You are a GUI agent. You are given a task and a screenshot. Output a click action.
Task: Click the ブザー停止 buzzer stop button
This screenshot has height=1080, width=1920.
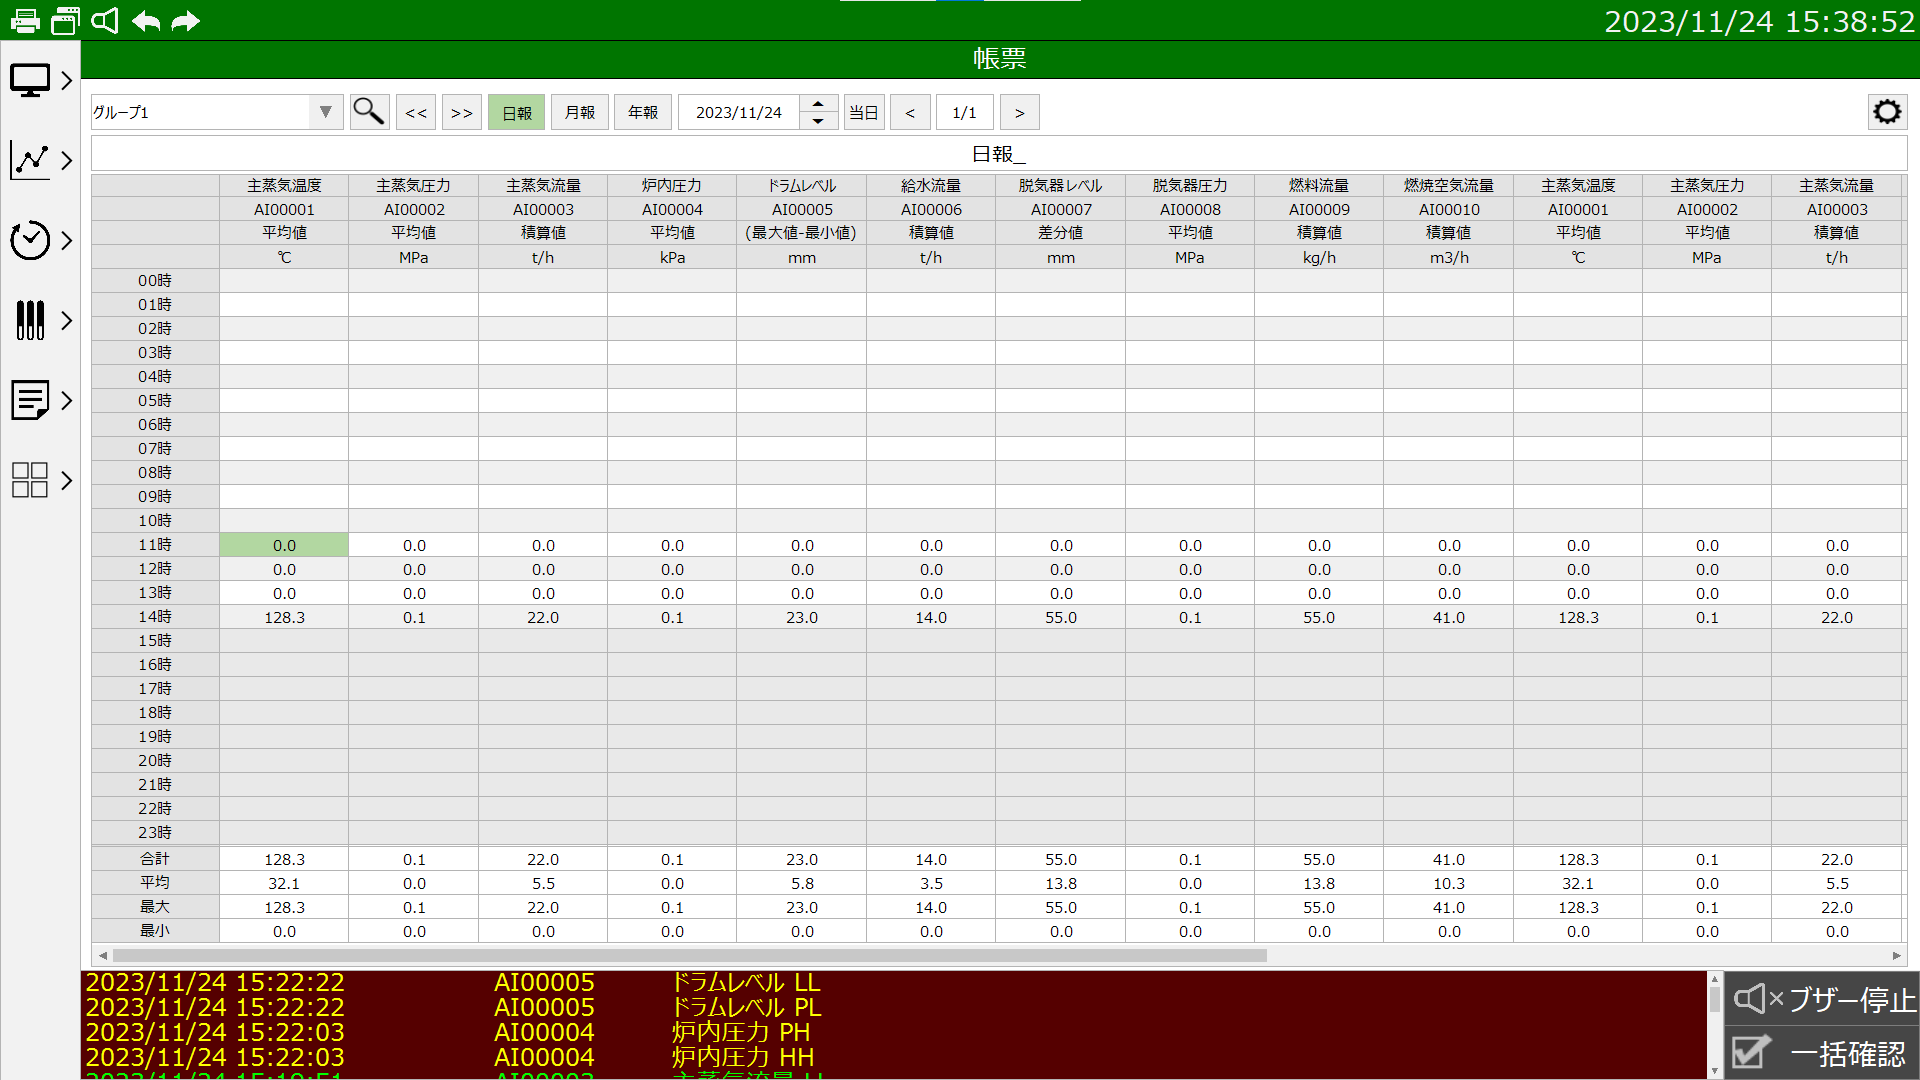point(1823,999)
